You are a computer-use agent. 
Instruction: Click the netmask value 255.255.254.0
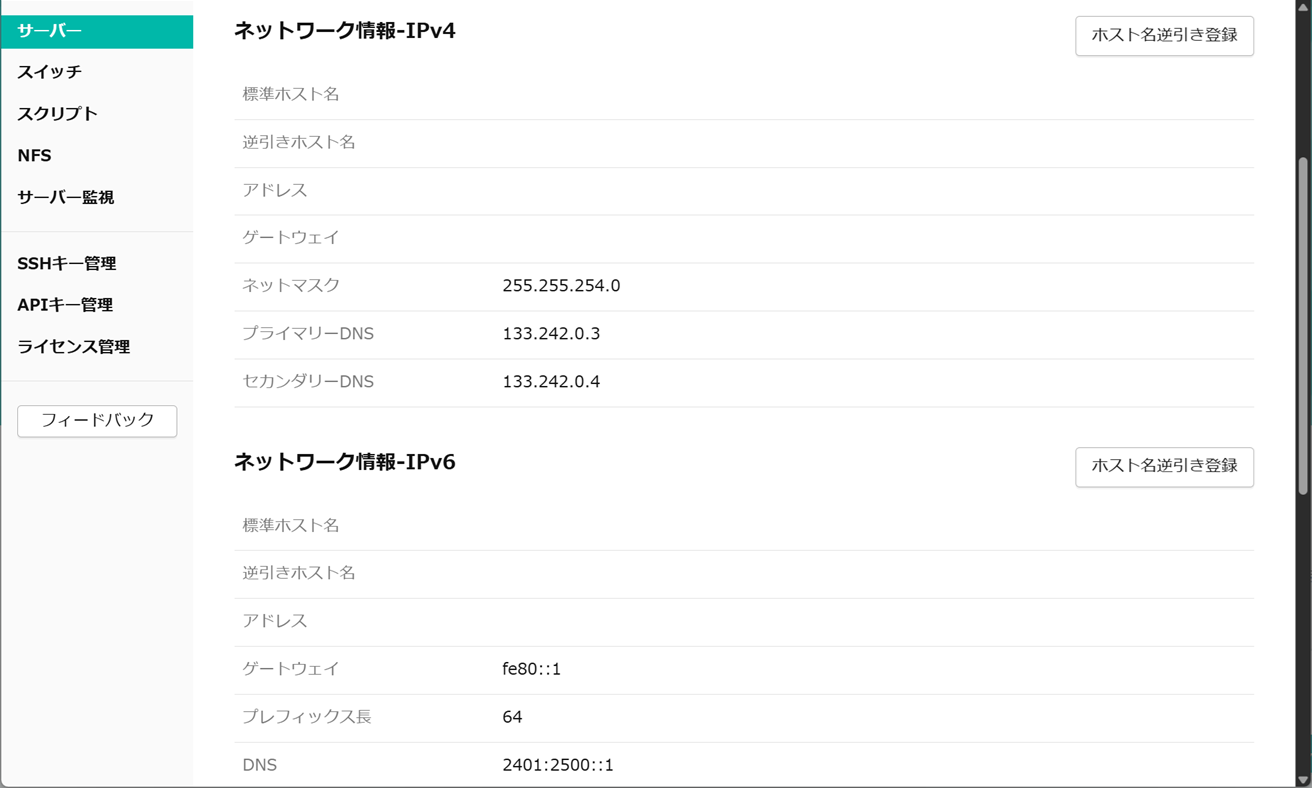(x=561, y=286)
